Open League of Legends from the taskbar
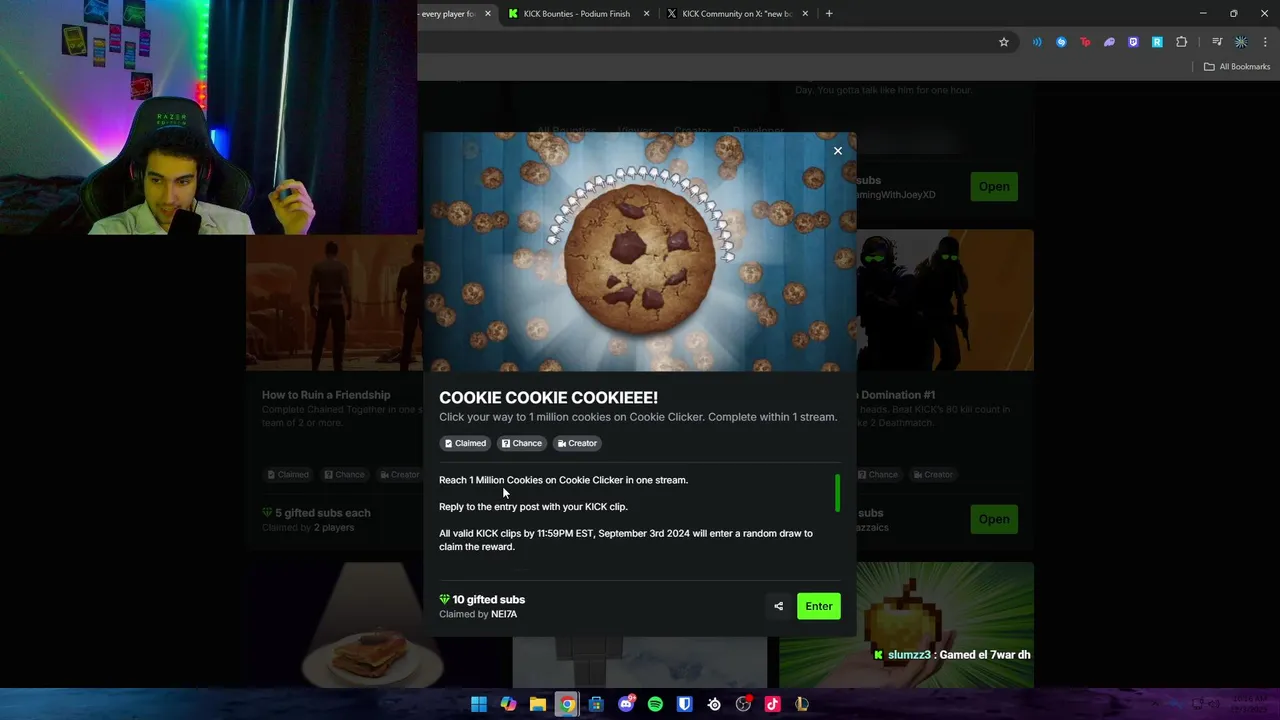The height and width of the screenshot is (720, 1280). (x=801, y=704)
